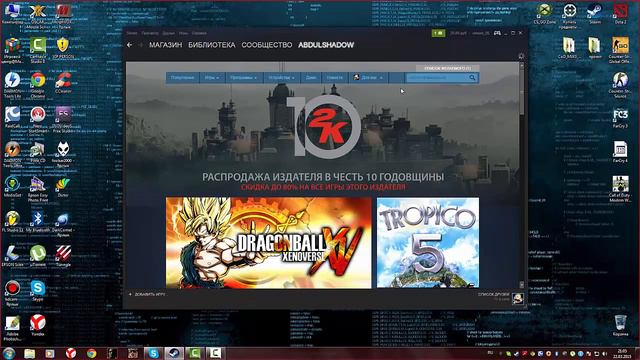Open the Dragon Ball Xenoverse banner
The image size is (640, 360).
point(269,243)
